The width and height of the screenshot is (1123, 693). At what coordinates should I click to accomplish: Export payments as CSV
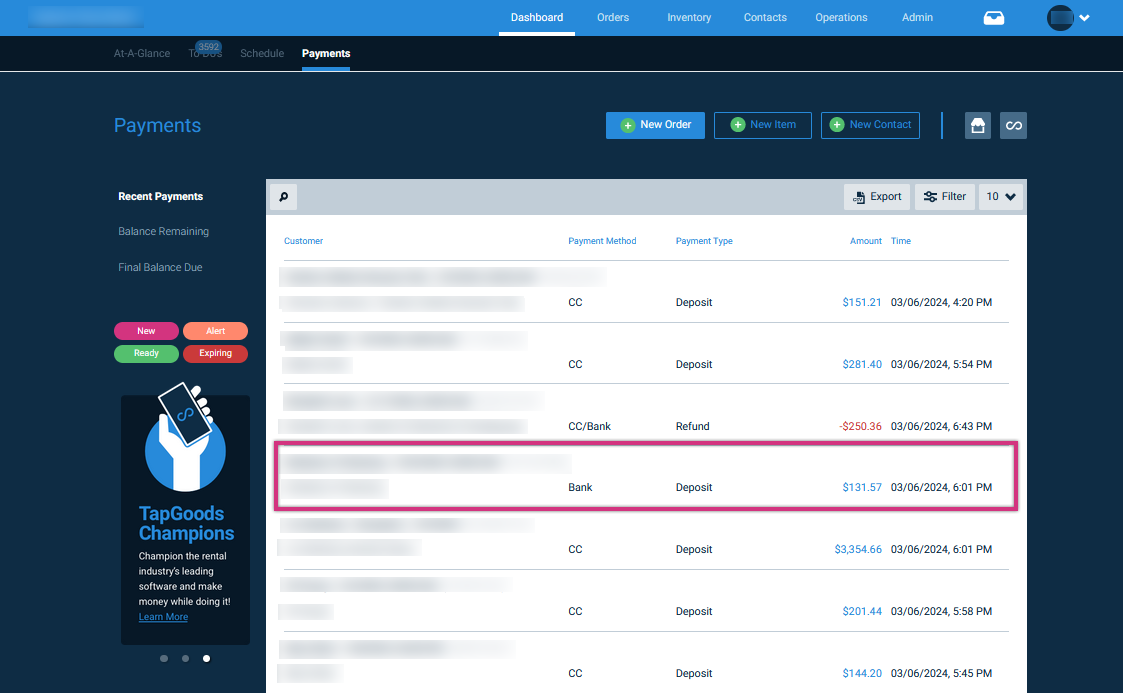(877, 197)
